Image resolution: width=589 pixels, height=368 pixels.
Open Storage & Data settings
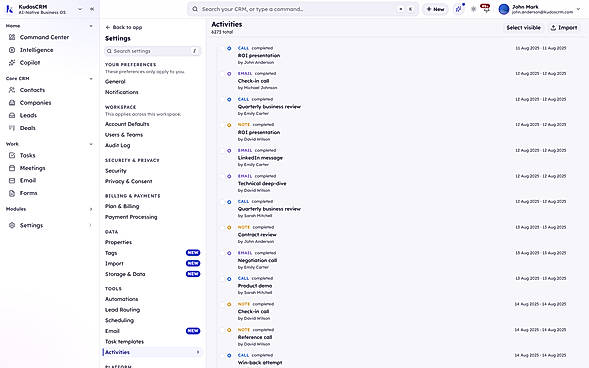[125, 274]
